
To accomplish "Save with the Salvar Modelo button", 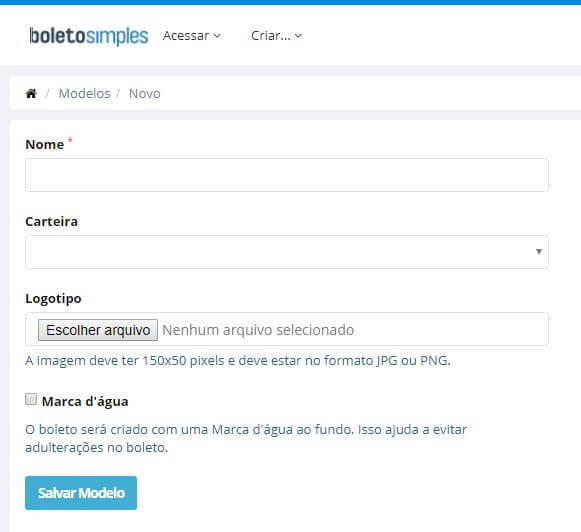I will [81, 493].
